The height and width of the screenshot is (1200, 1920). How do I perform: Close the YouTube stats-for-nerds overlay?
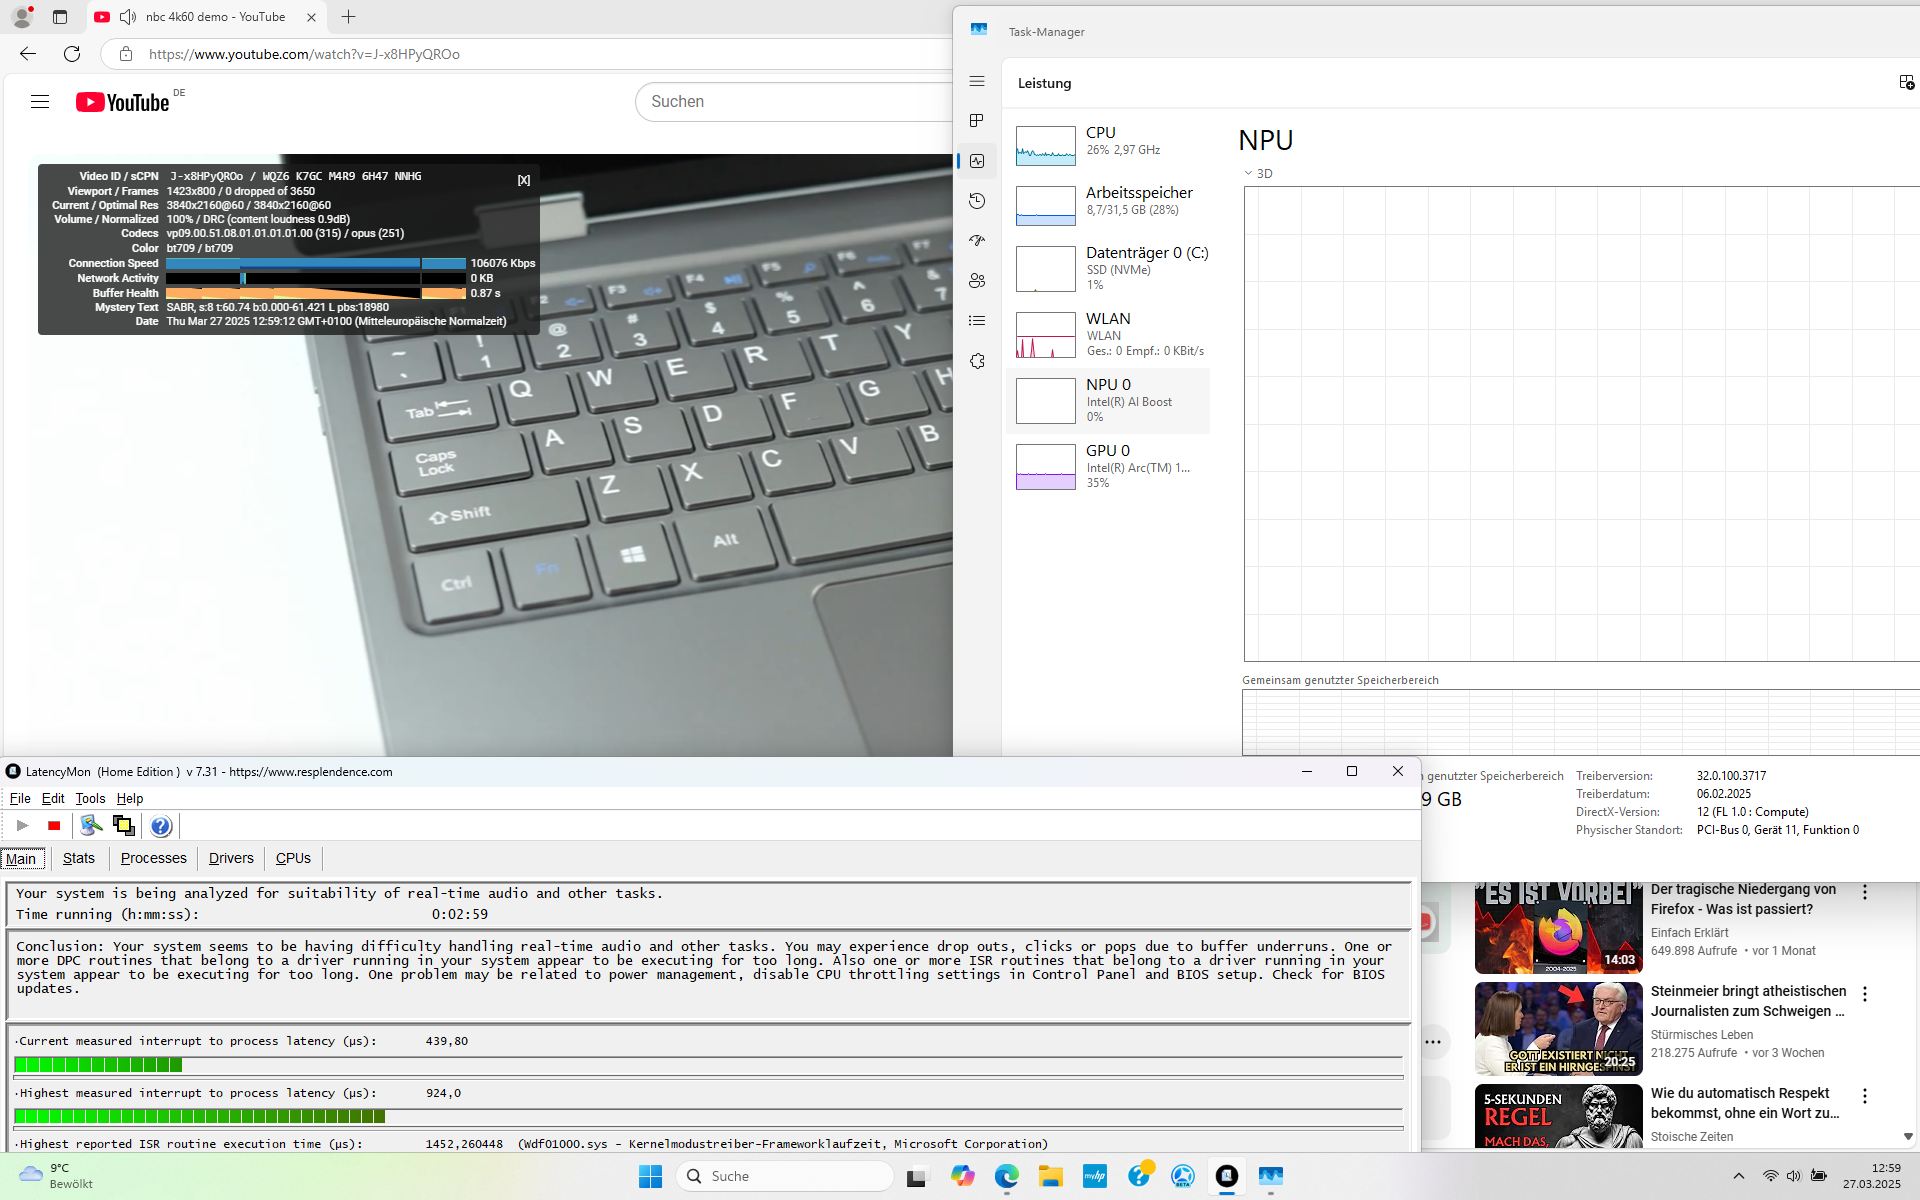click(x=523, y=180)
